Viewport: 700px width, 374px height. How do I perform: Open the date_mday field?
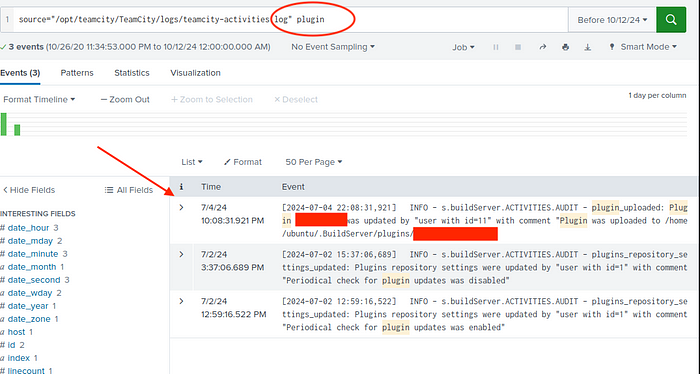click(x=30, y=241)
